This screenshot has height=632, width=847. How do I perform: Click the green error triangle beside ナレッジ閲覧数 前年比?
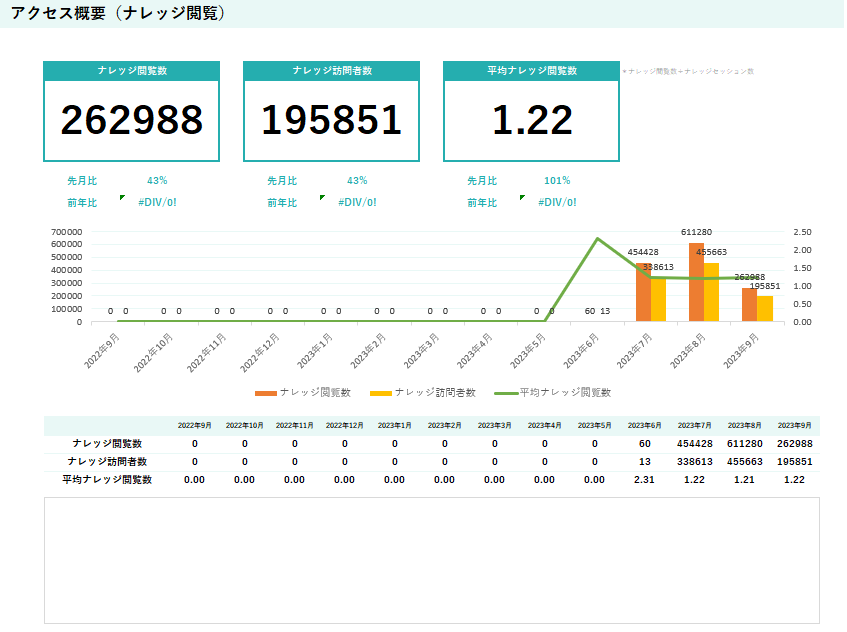click(x=122, y=198)
